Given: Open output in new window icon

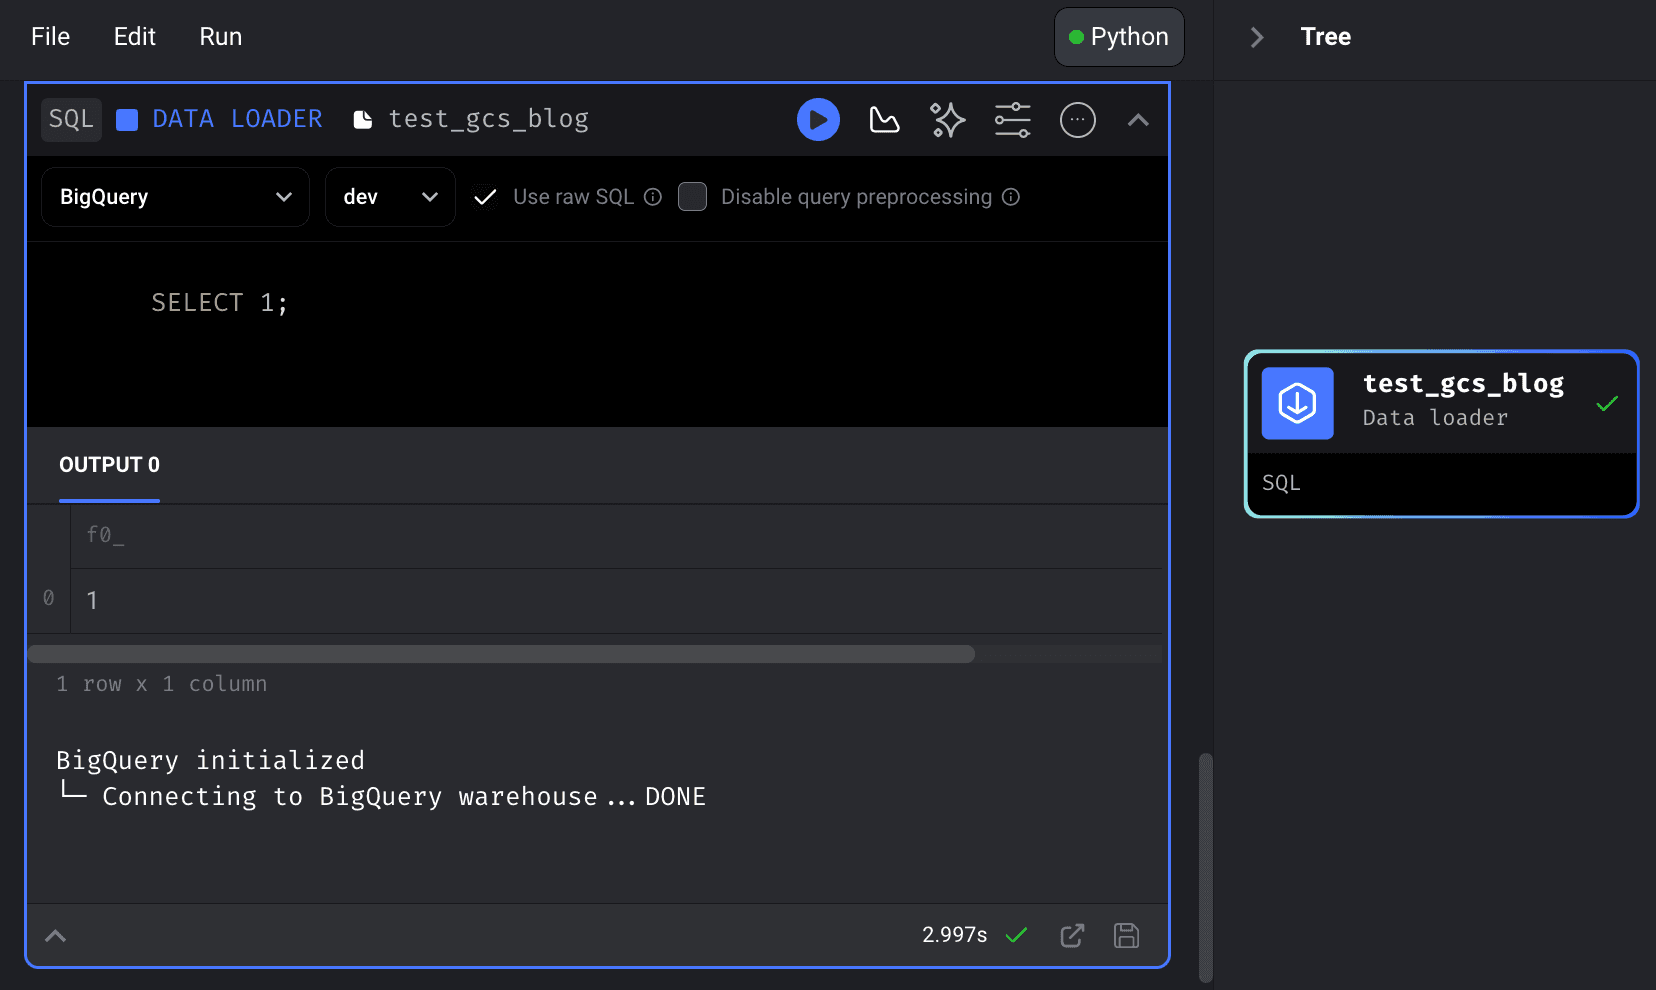Looking at the screenshot, I should click(1072, 936).
